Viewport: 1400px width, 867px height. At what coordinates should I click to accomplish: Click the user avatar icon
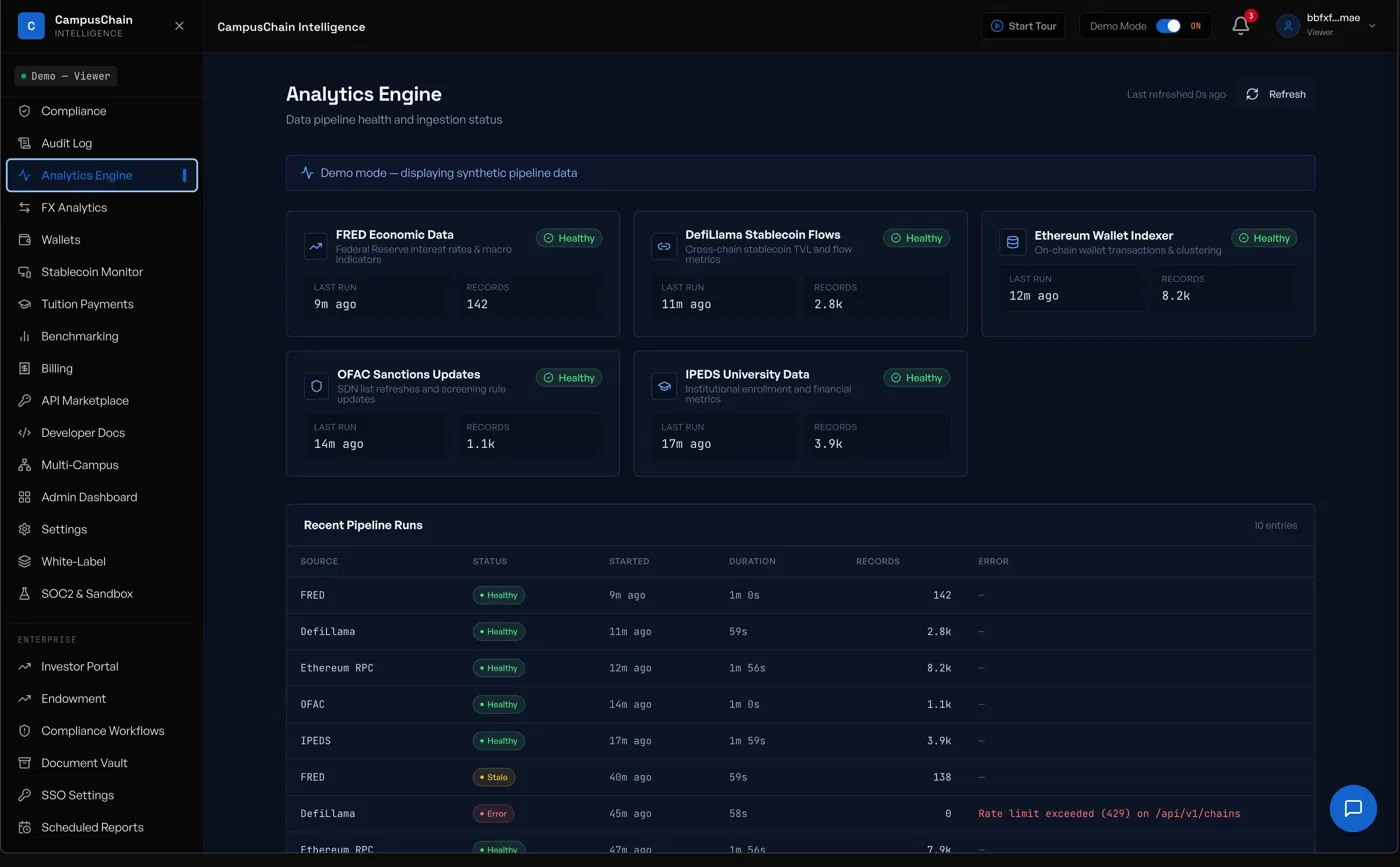(x=1288, y=26)
